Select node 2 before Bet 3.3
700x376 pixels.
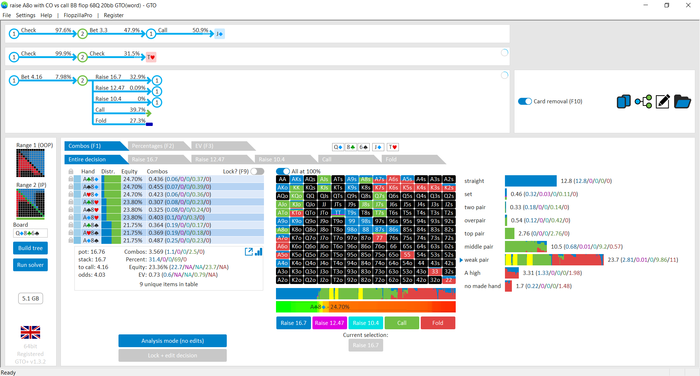tap(83, 34)
